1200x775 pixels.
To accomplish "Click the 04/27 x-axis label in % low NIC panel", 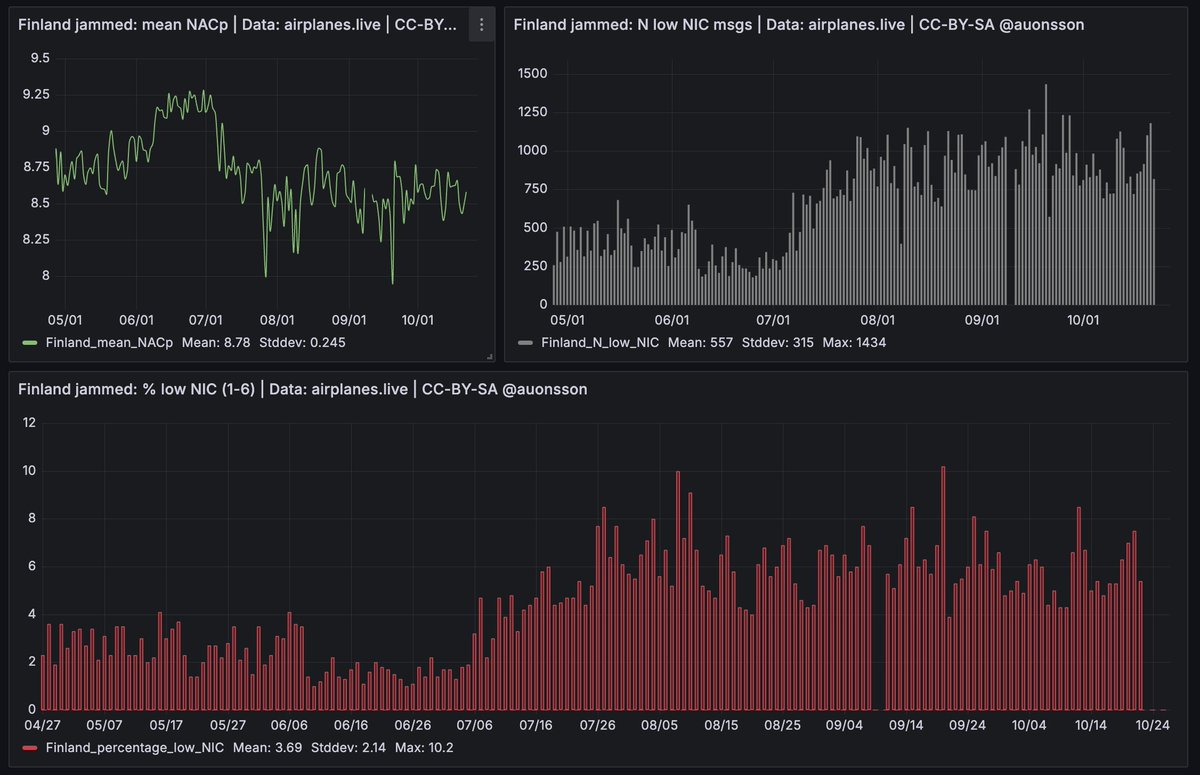I will point(42,725).
